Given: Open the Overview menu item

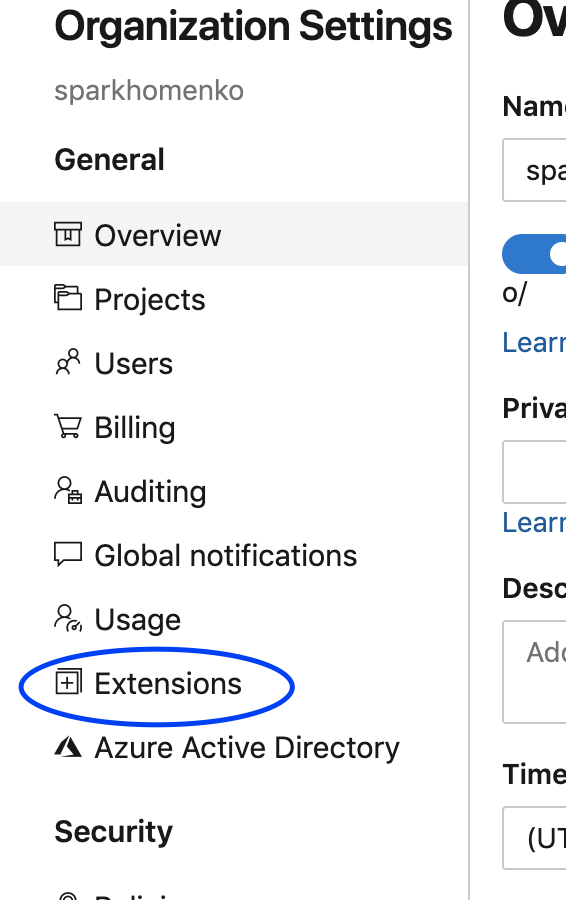Looking at the screenshot, I should pyautogui.click(x=234, y=235).
